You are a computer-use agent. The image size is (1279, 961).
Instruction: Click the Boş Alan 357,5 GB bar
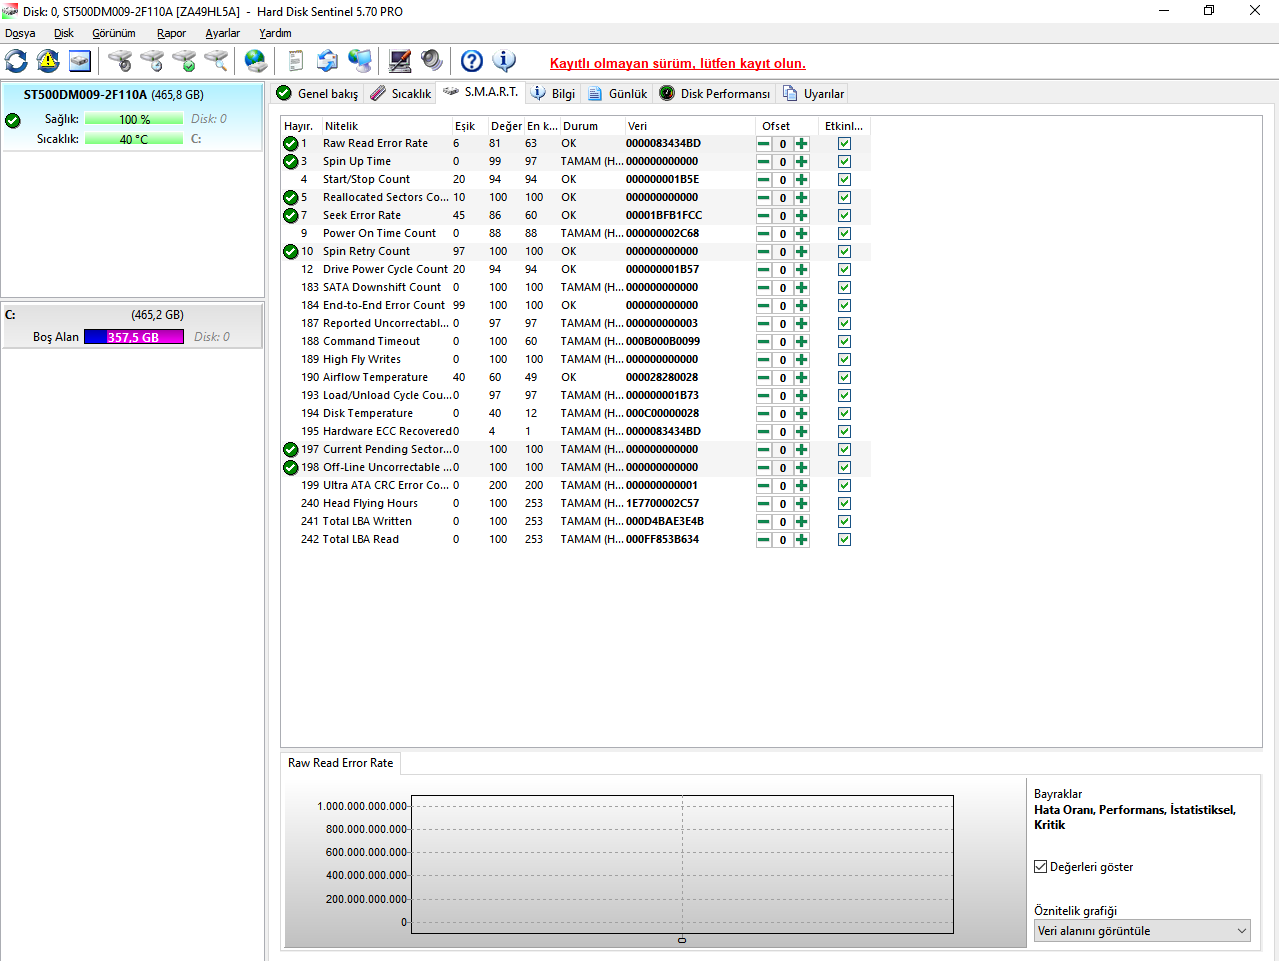134,337
